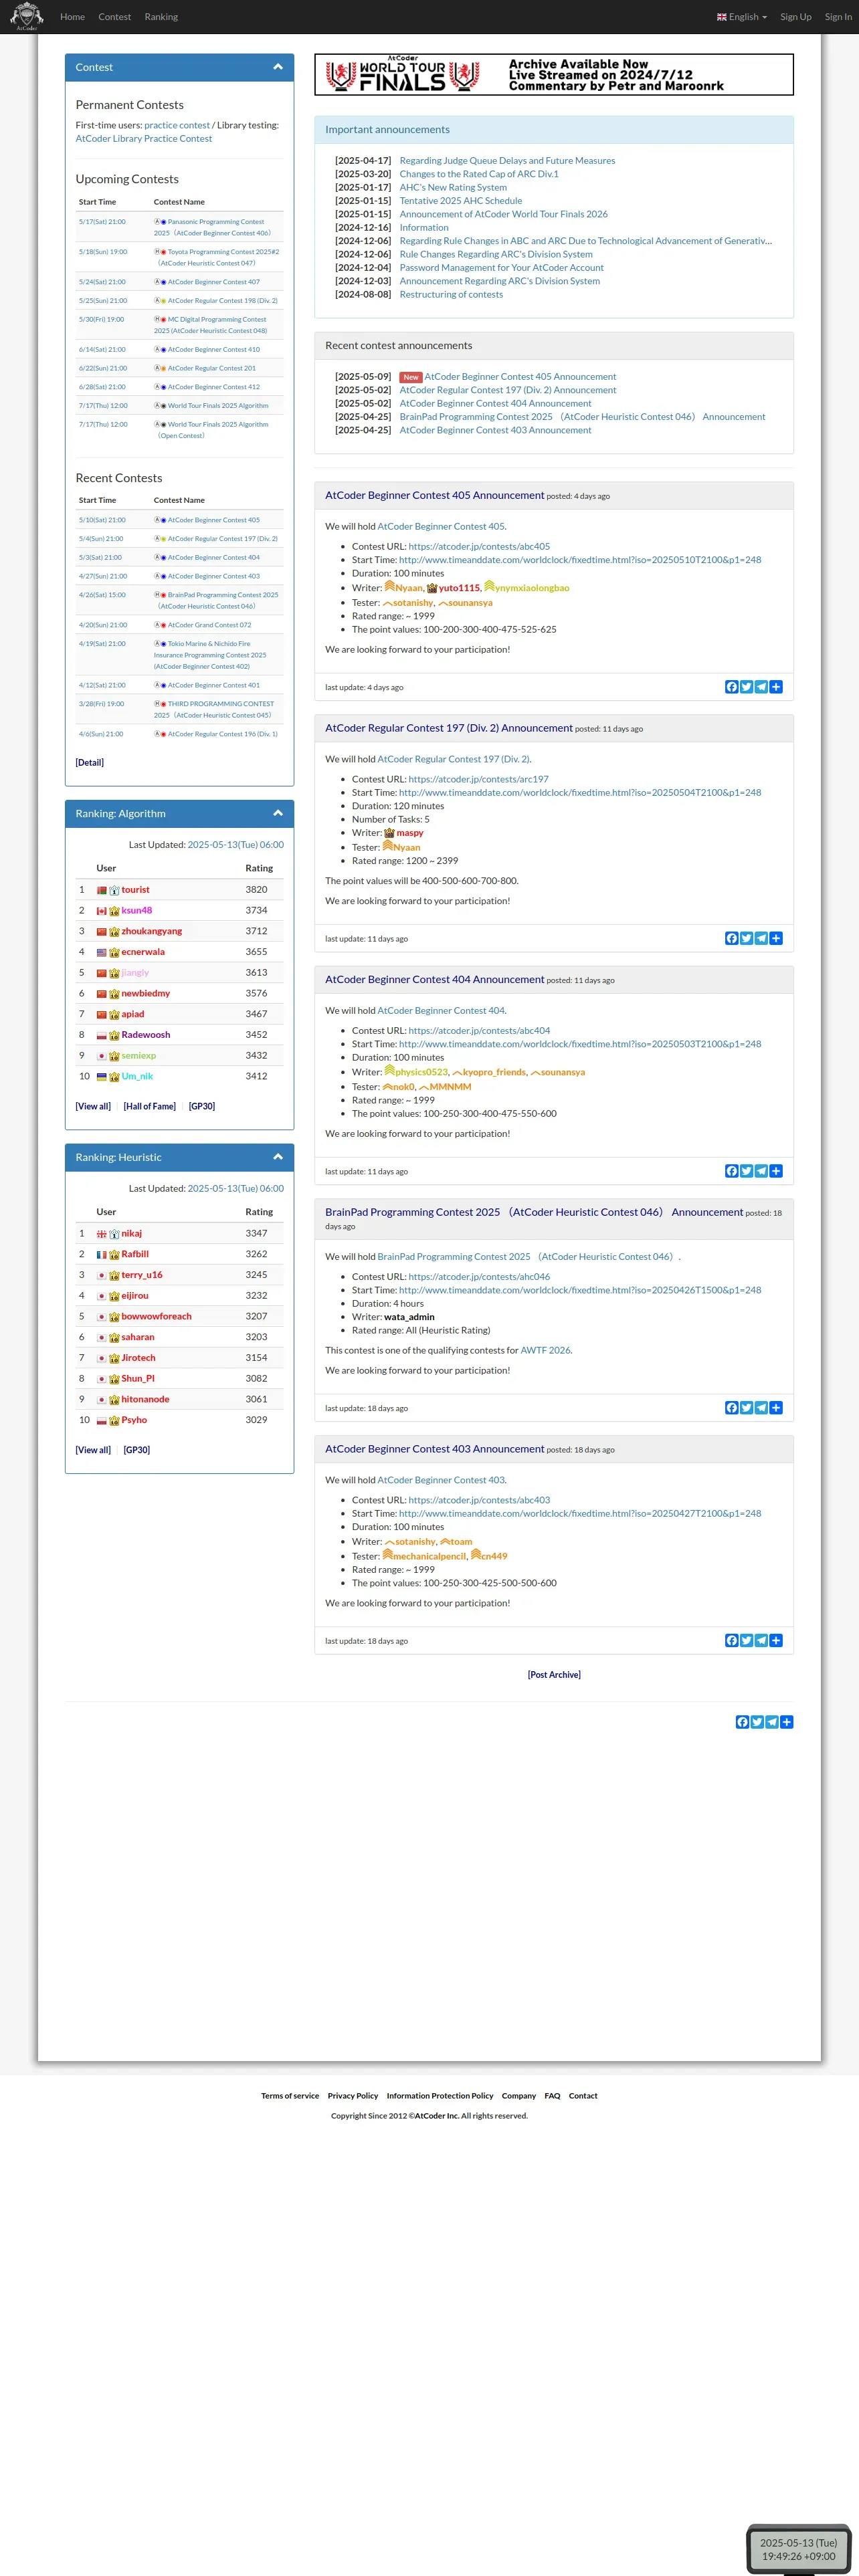This screenshot has width=859, height=2576.
Task: Share ABC 404 announcement via Telegram
Action: pyautogui.click(x=761, y=1171)
